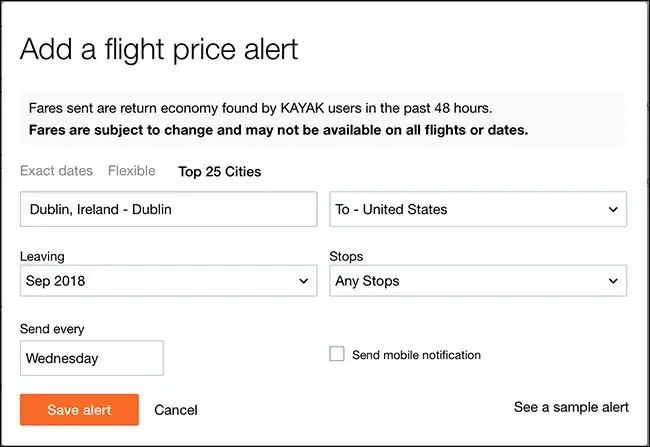Click the chevron arrow on destination dropdown
The width and height of the screenshot is (650, 447).
pos(612,210)
